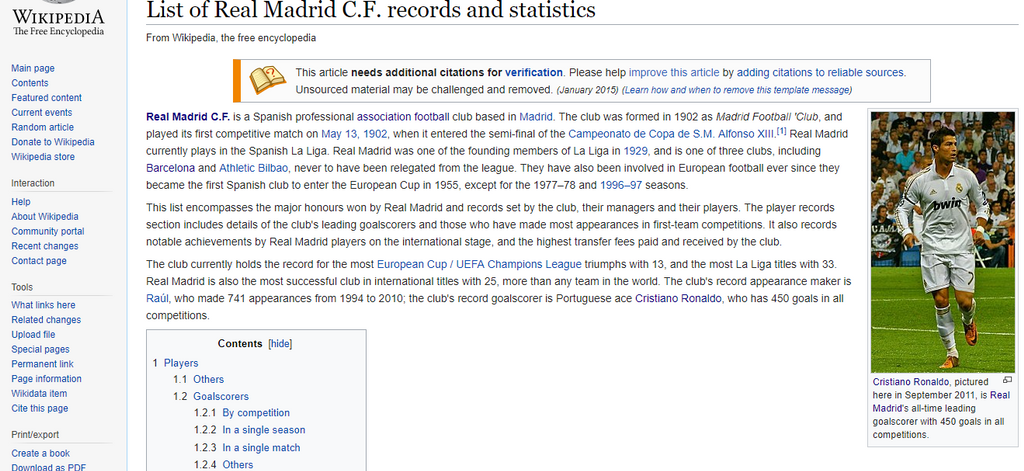Follow the association football link
1024x471 pixels.
tap(403, 117)
